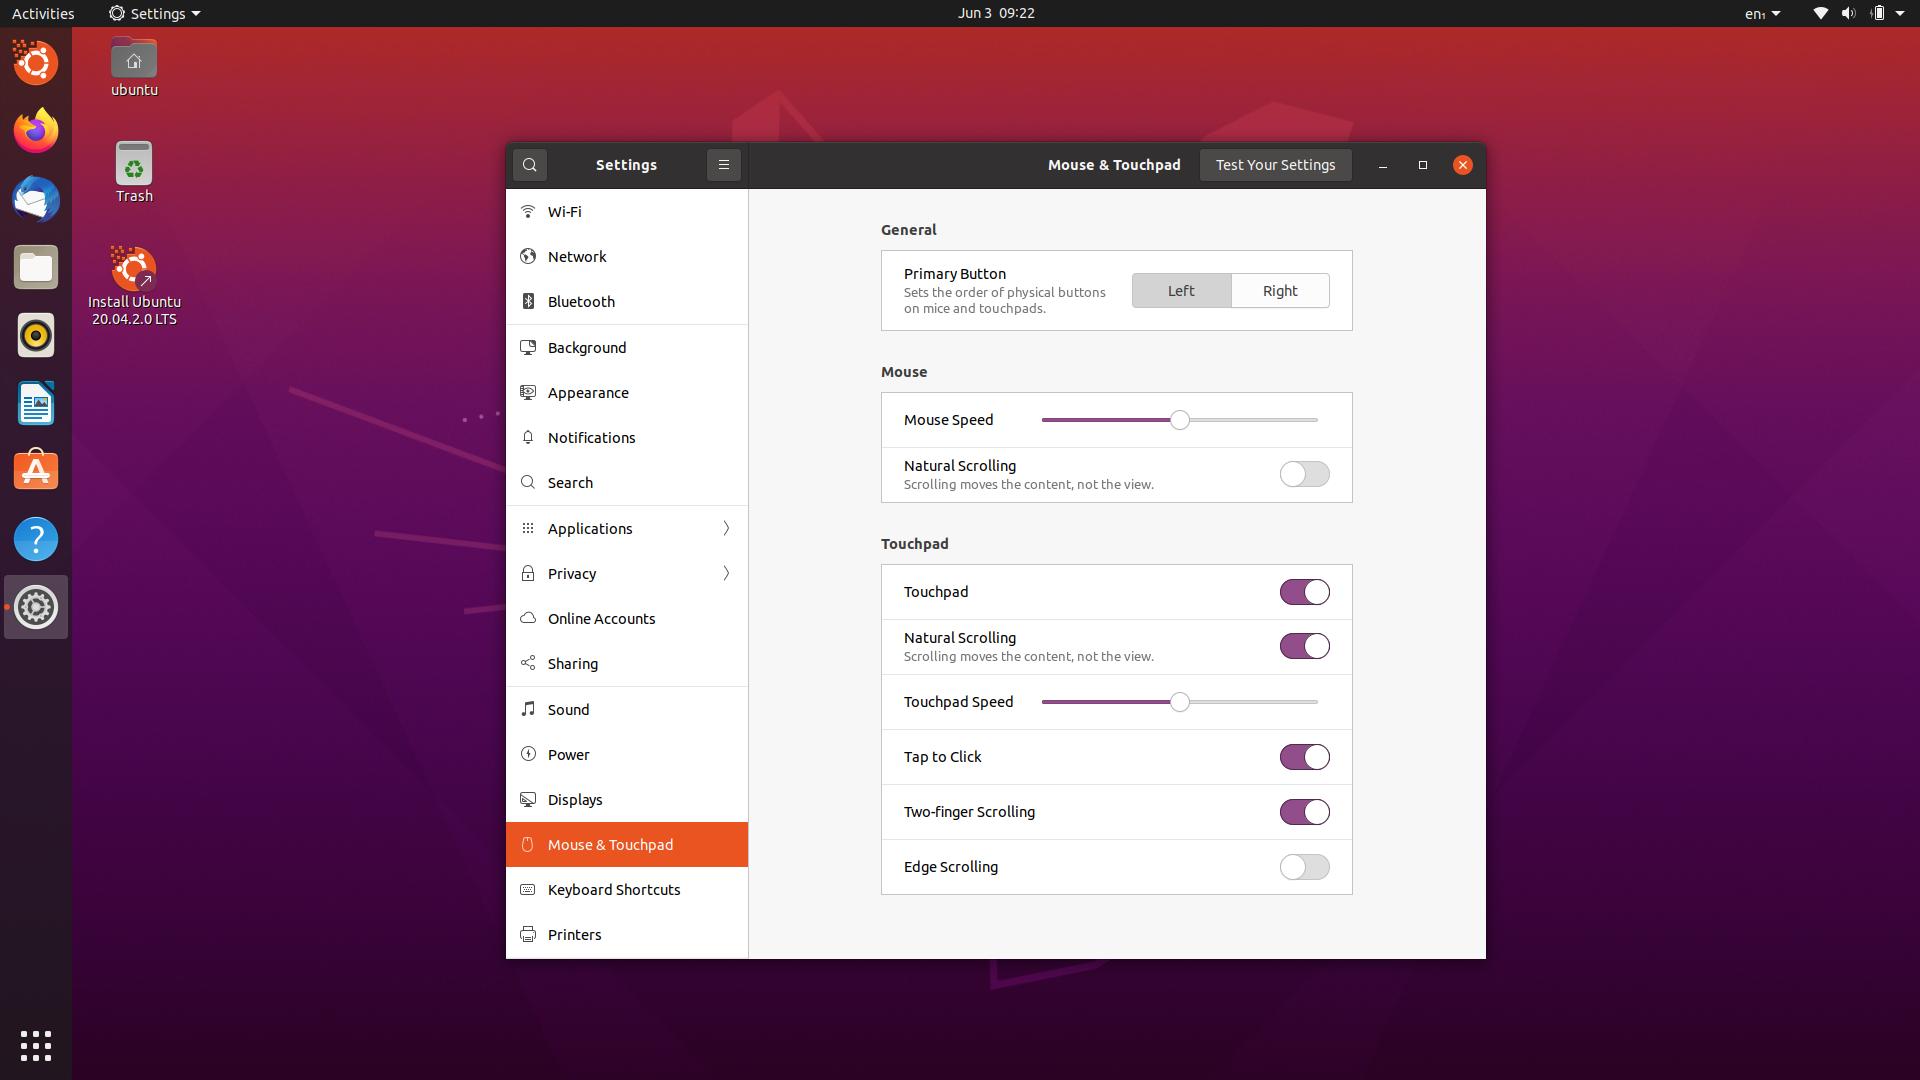Open the hamburger menu in Settings header

(724, 165)
